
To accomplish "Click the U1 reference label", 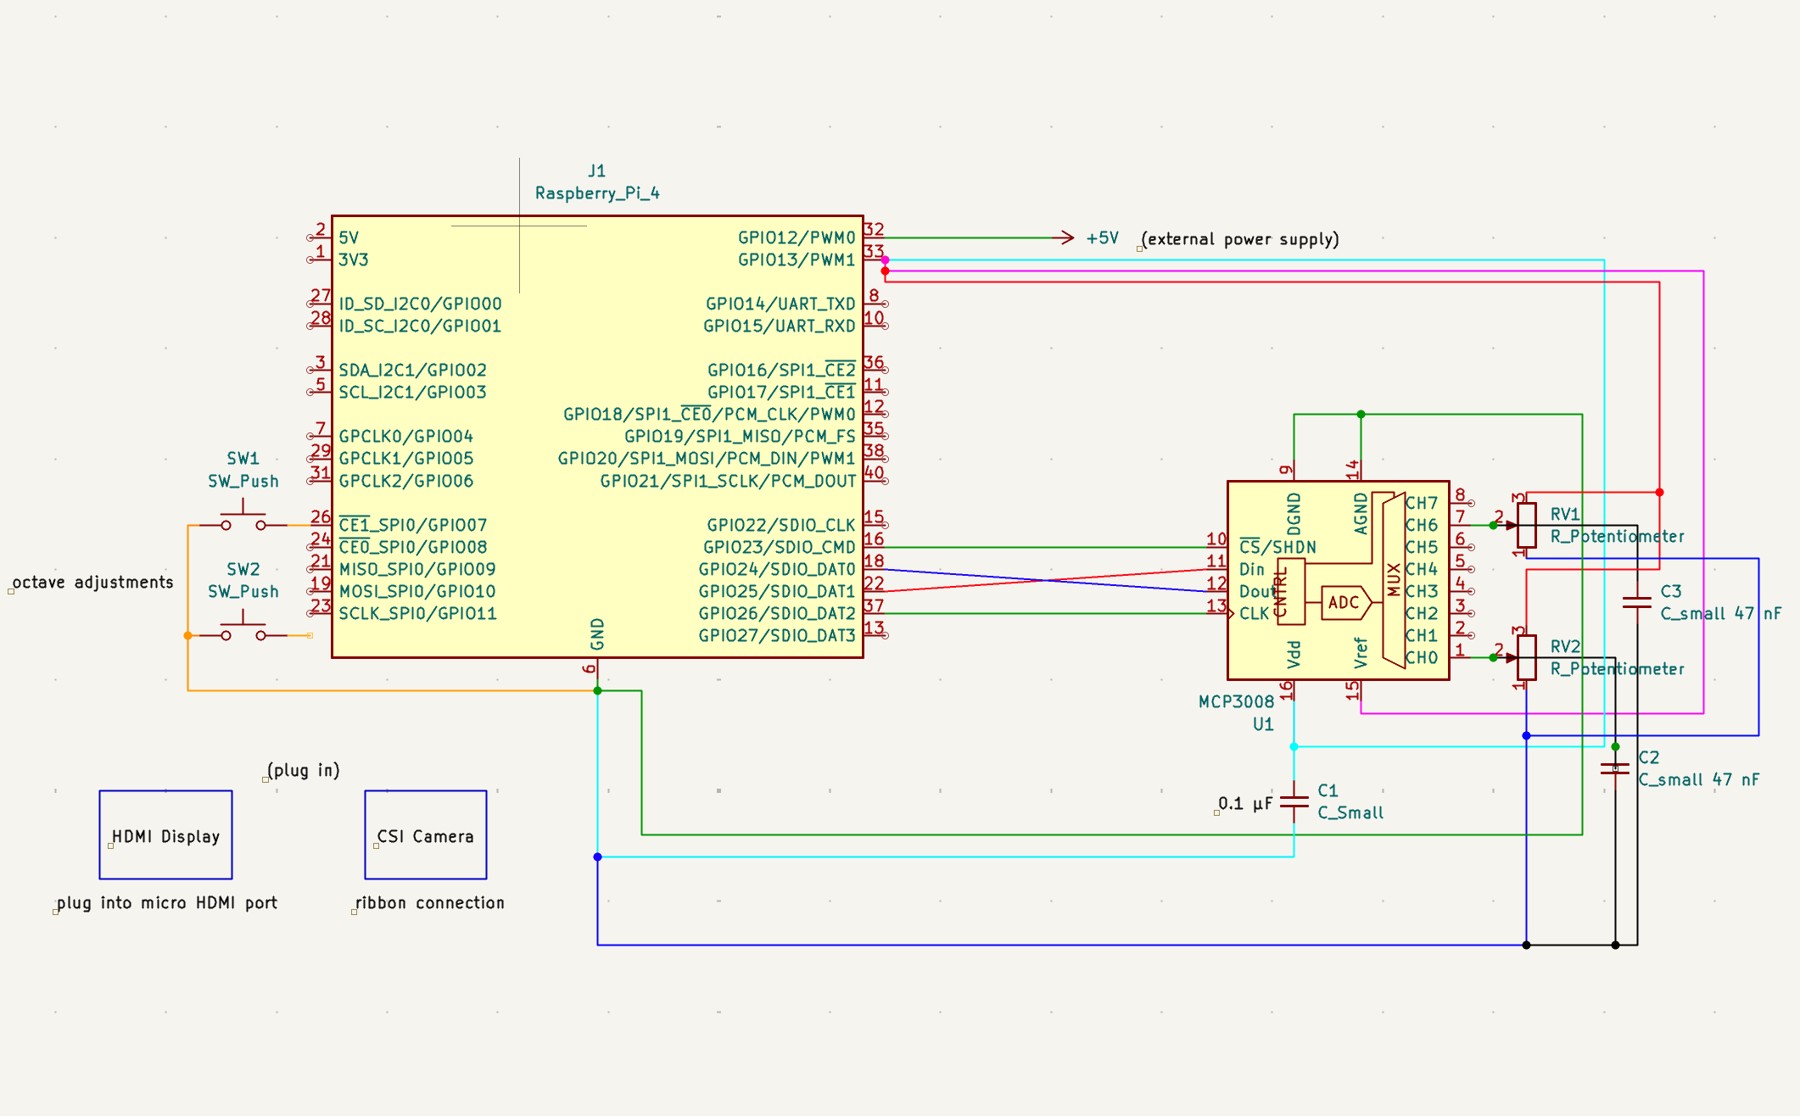I will pos(1263,724).
